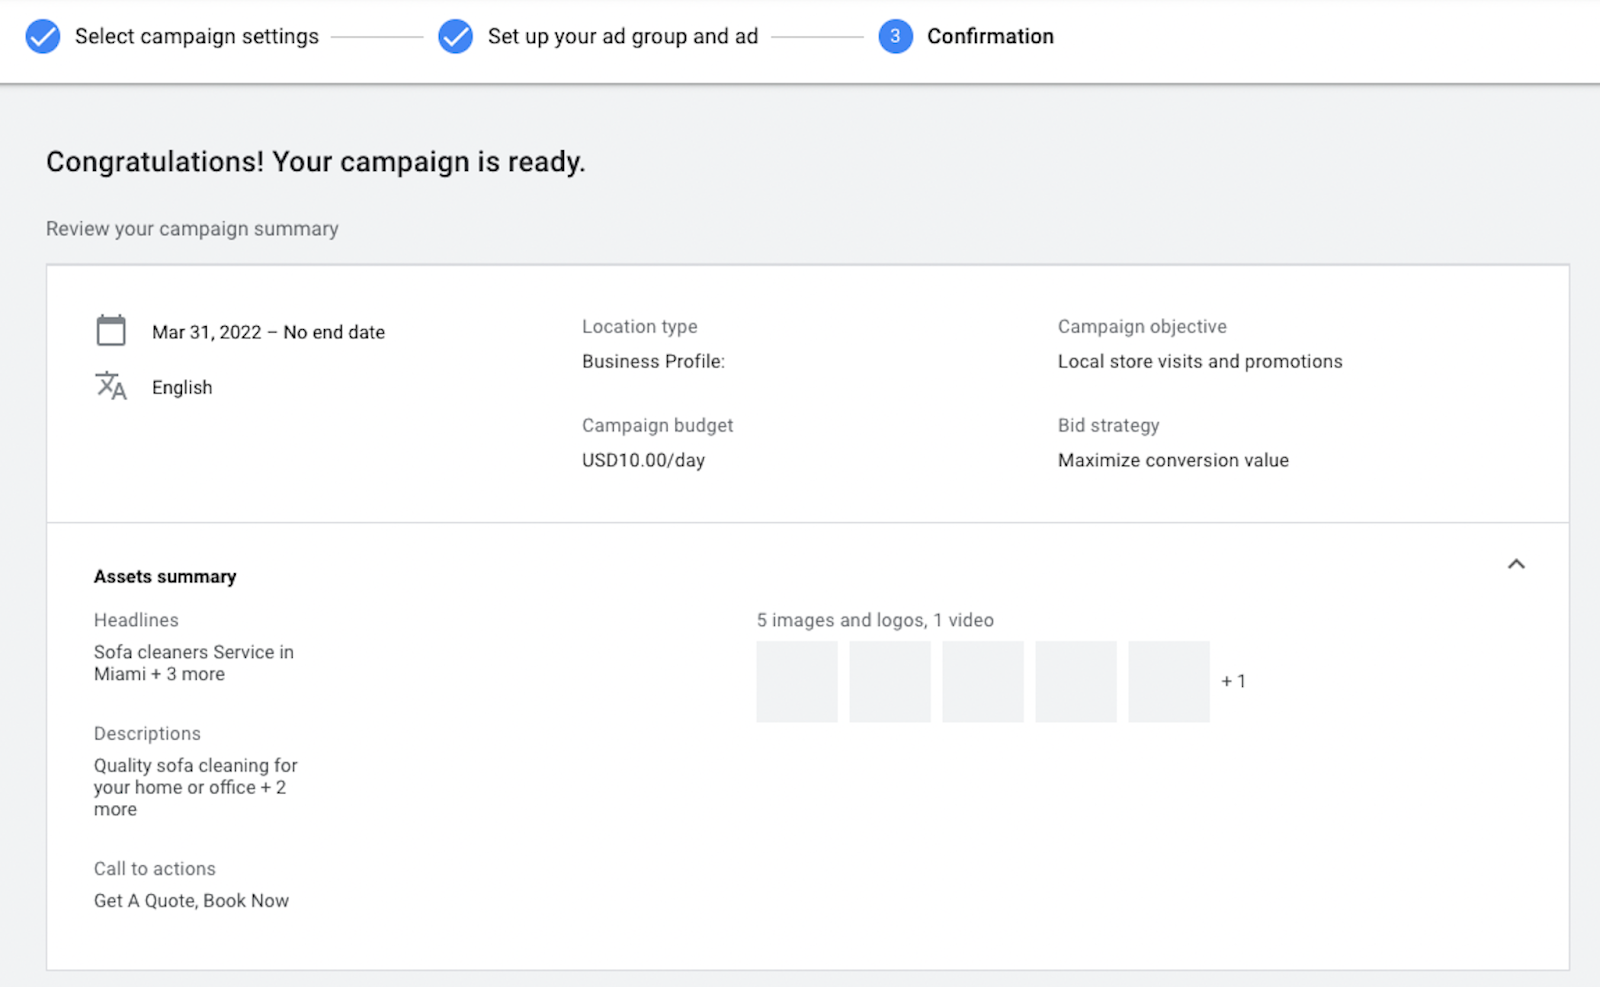The image size is (1600, 987).
Task: Click the USD10.00/day campaign budget value
Action: tap(643, 461)
